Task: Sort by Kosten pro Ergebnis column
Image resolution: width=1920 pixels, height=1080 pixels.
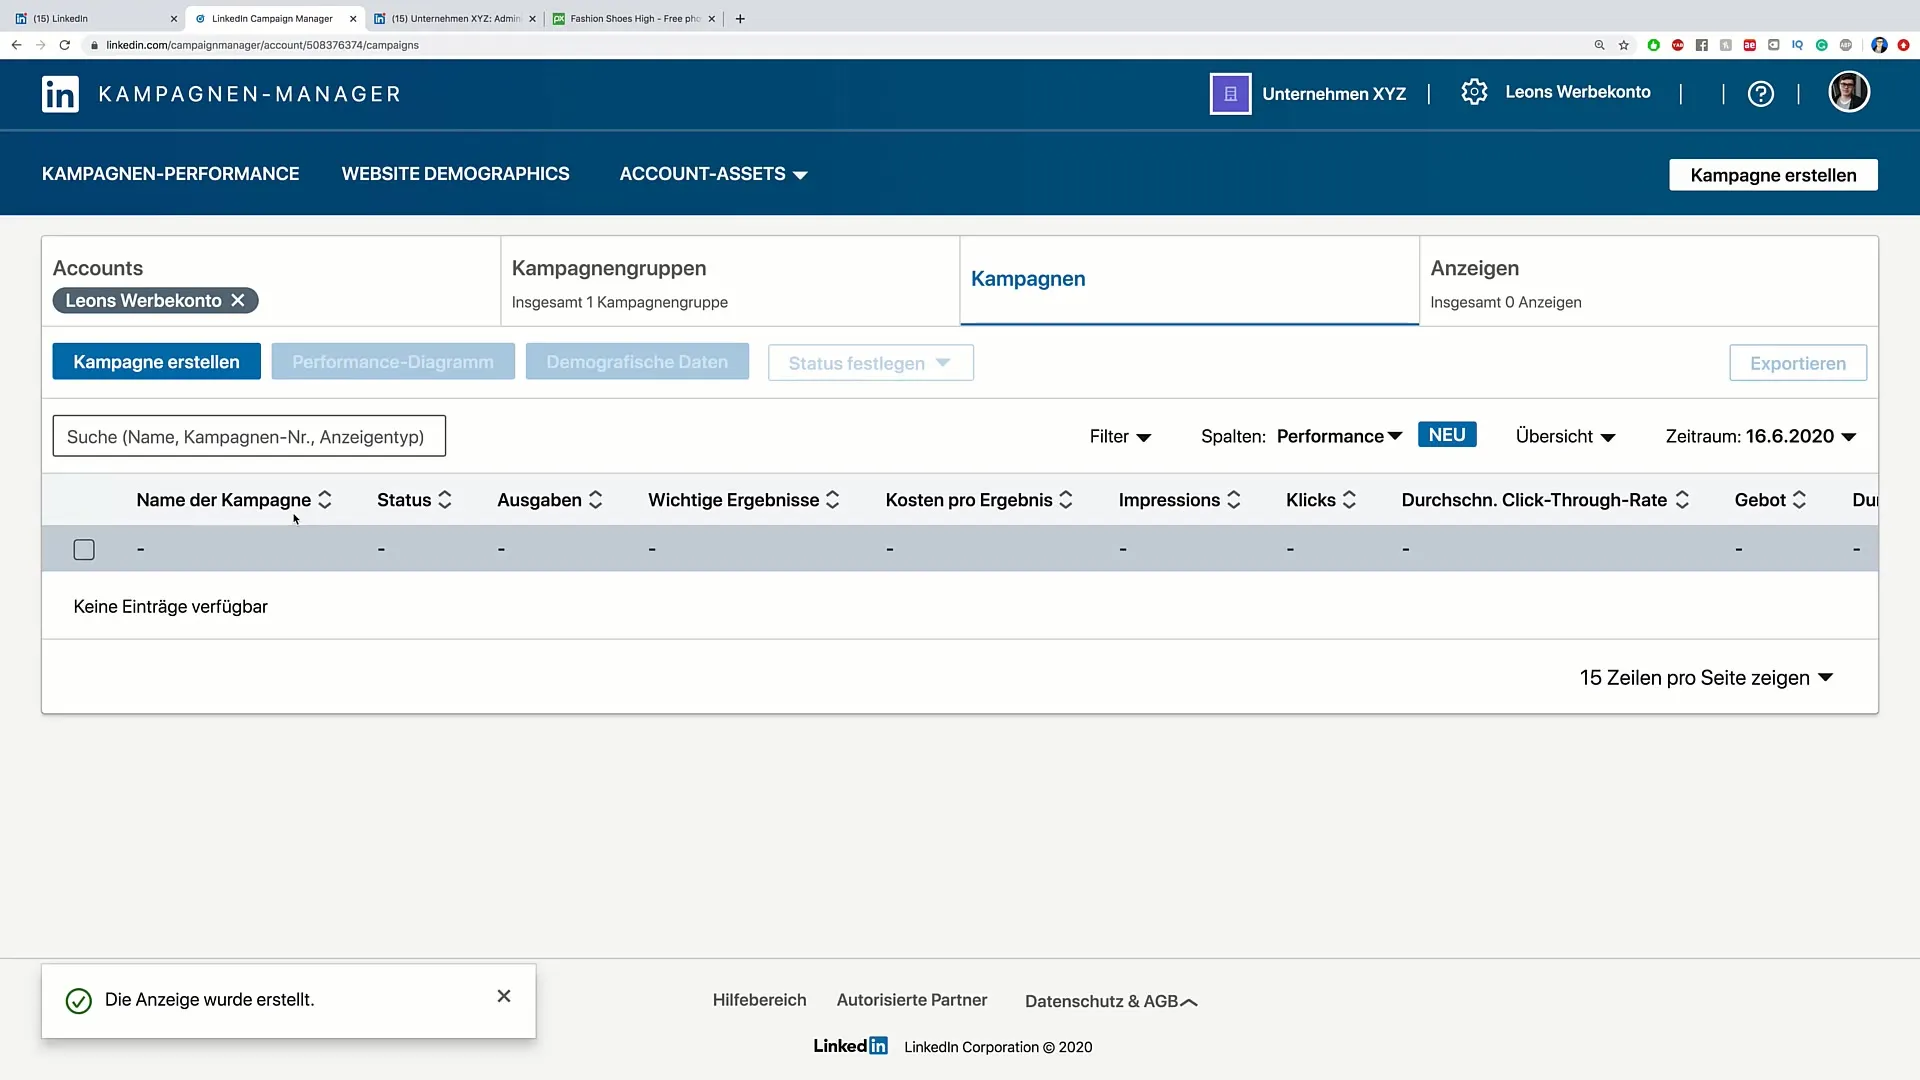Action: click(1066, 500)
